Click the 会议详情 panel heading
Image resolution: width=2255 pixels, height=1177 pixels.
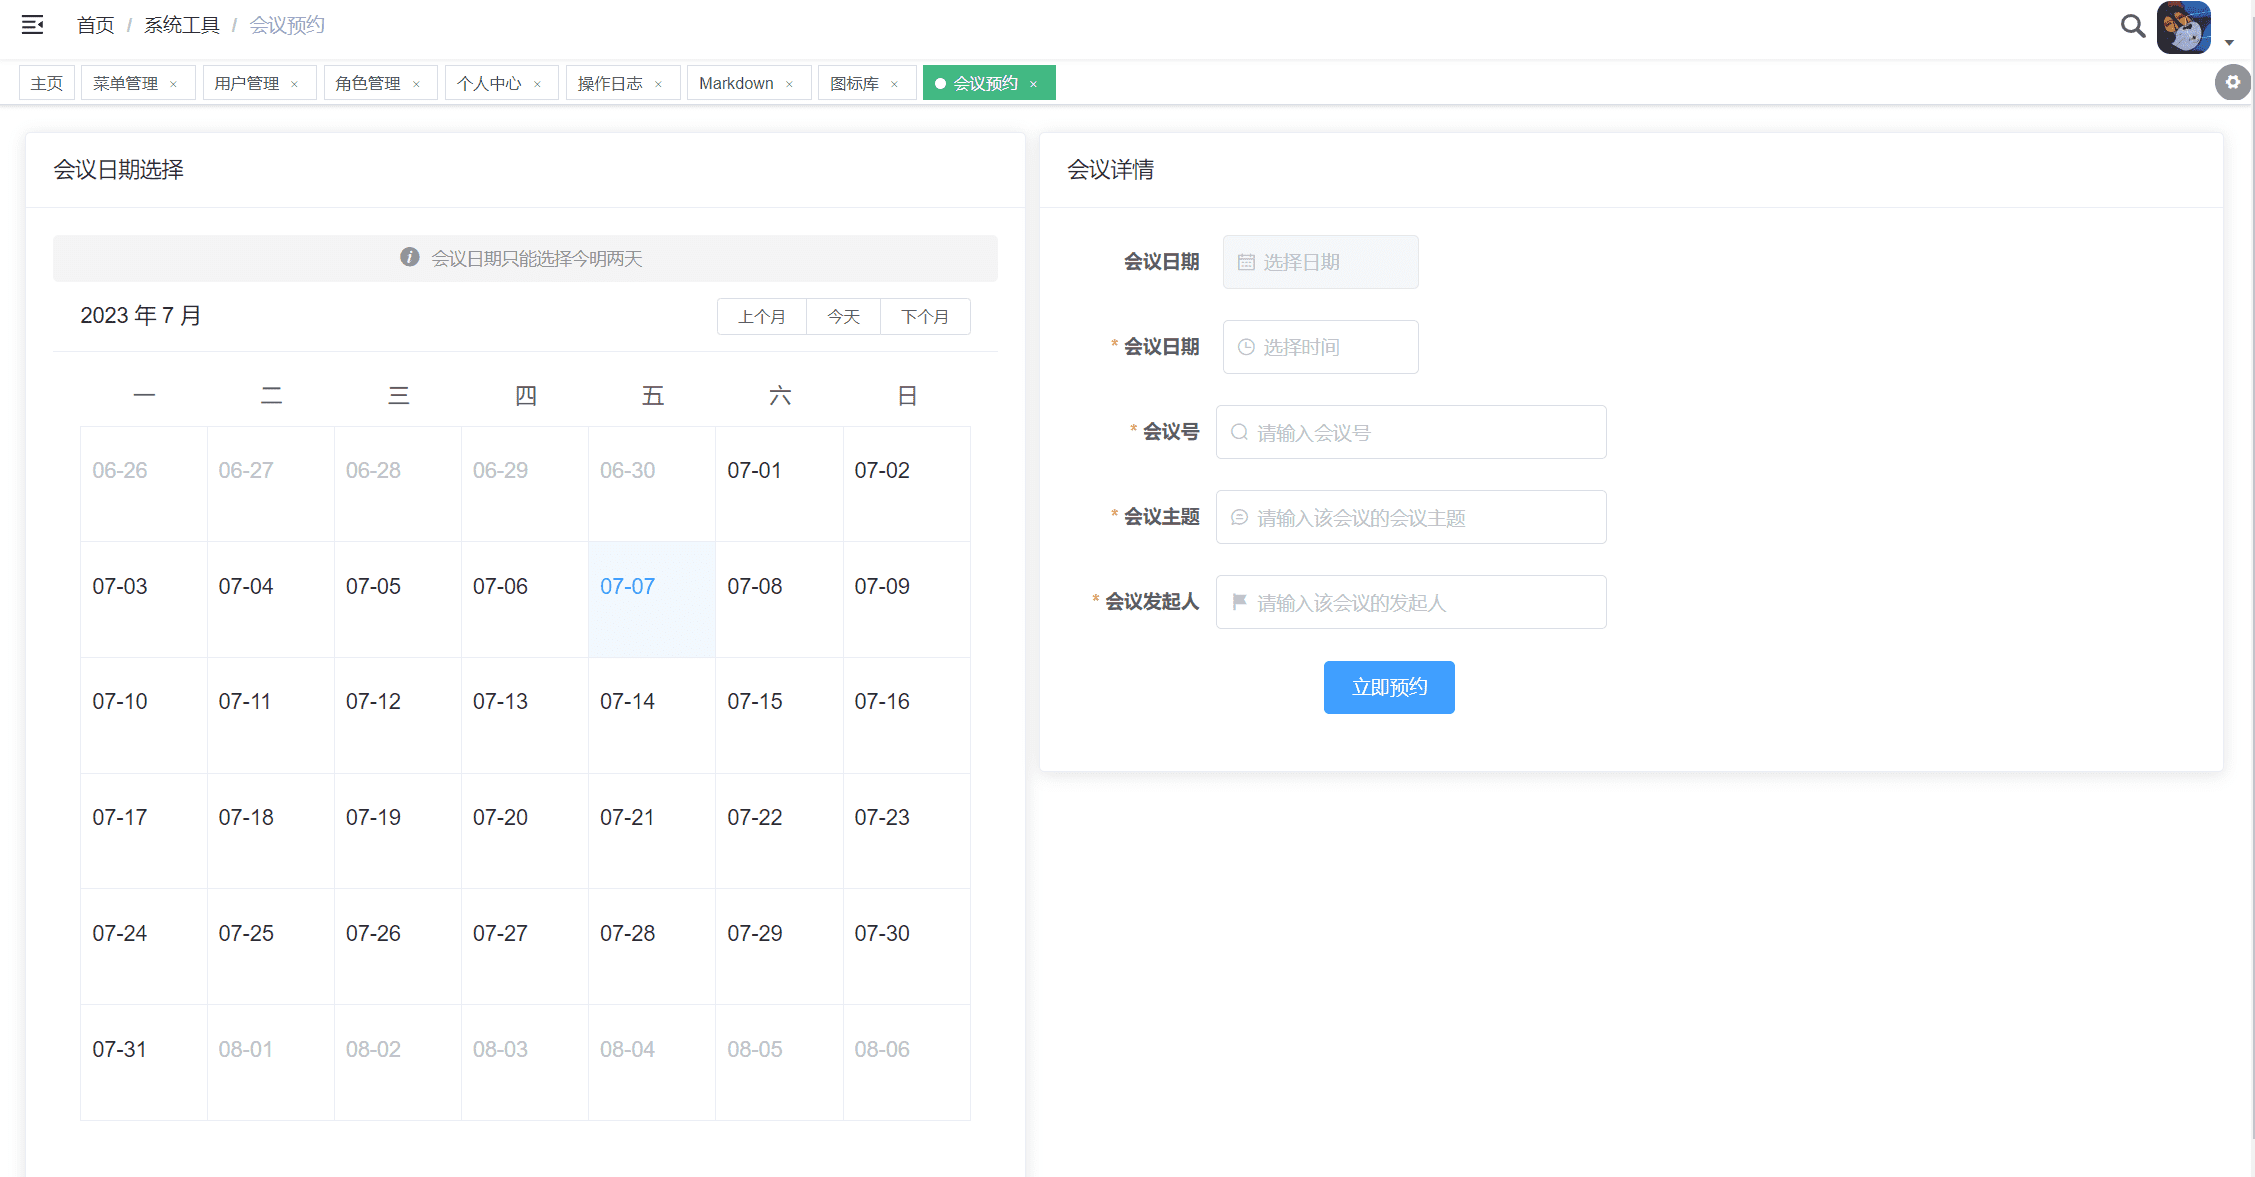pyautogui.click(x=1110, y=170)
